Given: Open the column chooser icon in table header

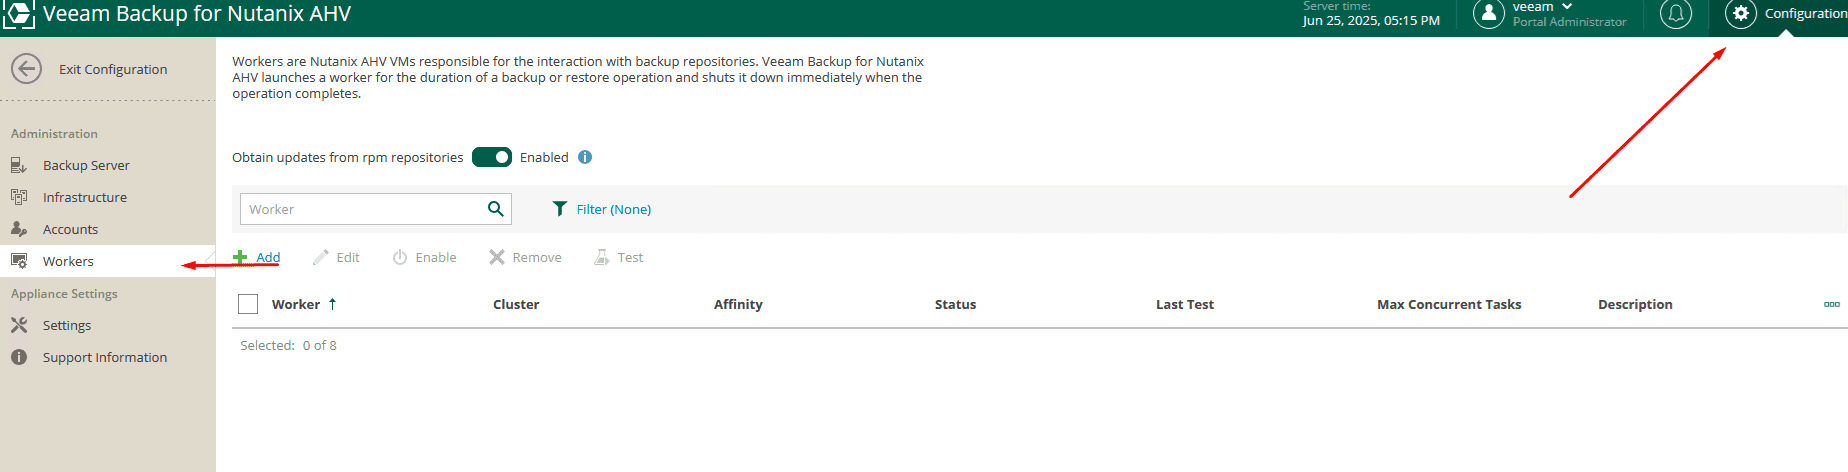Looking at the screenshot, I should (x=1831, y=304).
